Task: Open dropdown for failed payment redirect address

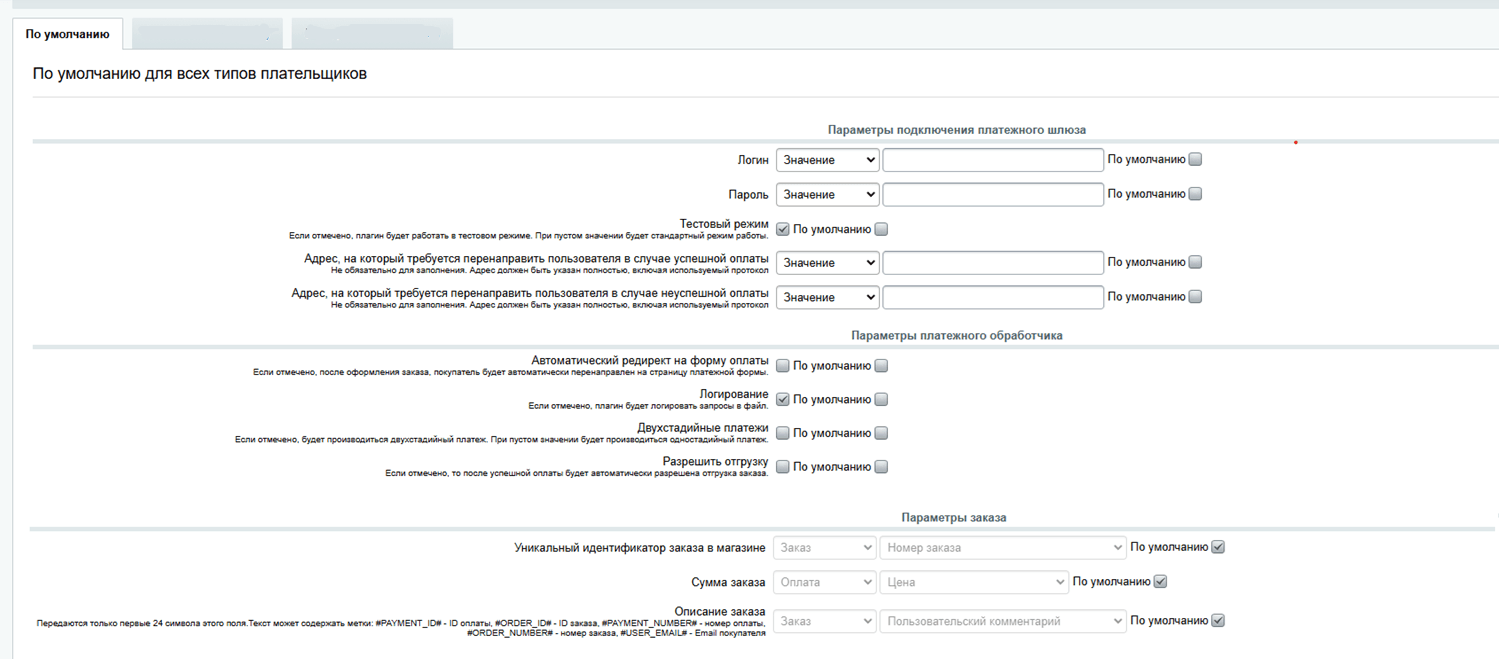Action: click(x=827, y=297)
